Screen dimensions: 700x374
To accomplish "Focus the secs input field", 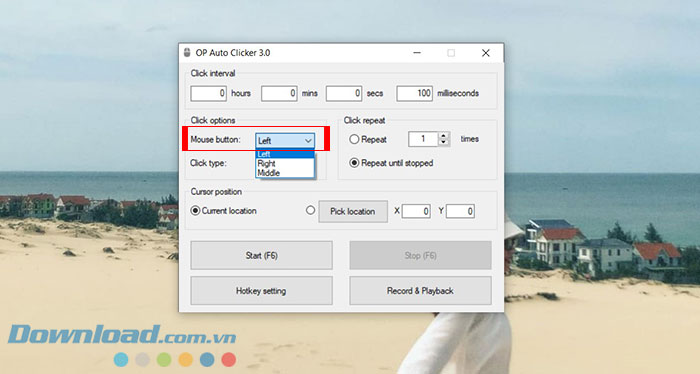I will [x=344, y=93].
